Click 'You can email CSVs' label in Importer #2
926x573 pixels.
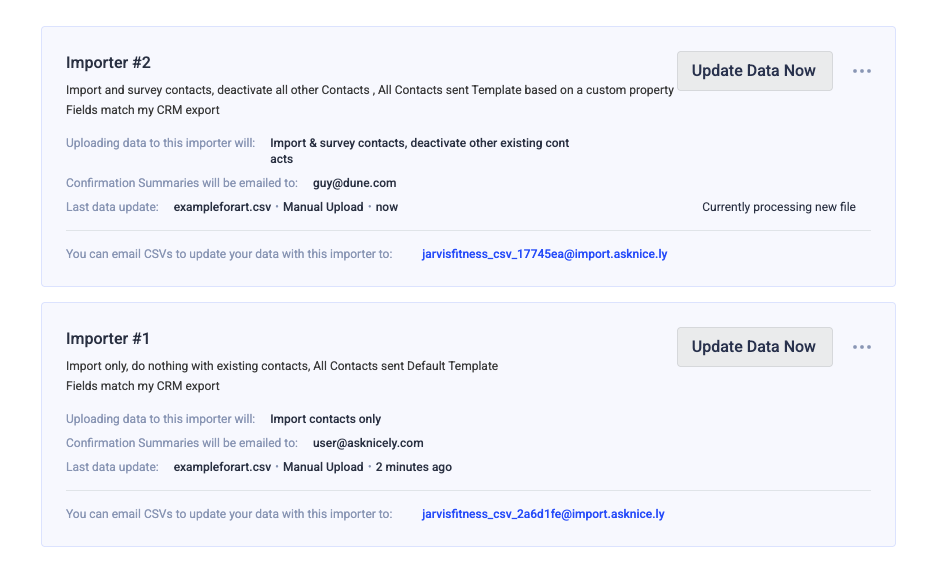click(229, 254)
